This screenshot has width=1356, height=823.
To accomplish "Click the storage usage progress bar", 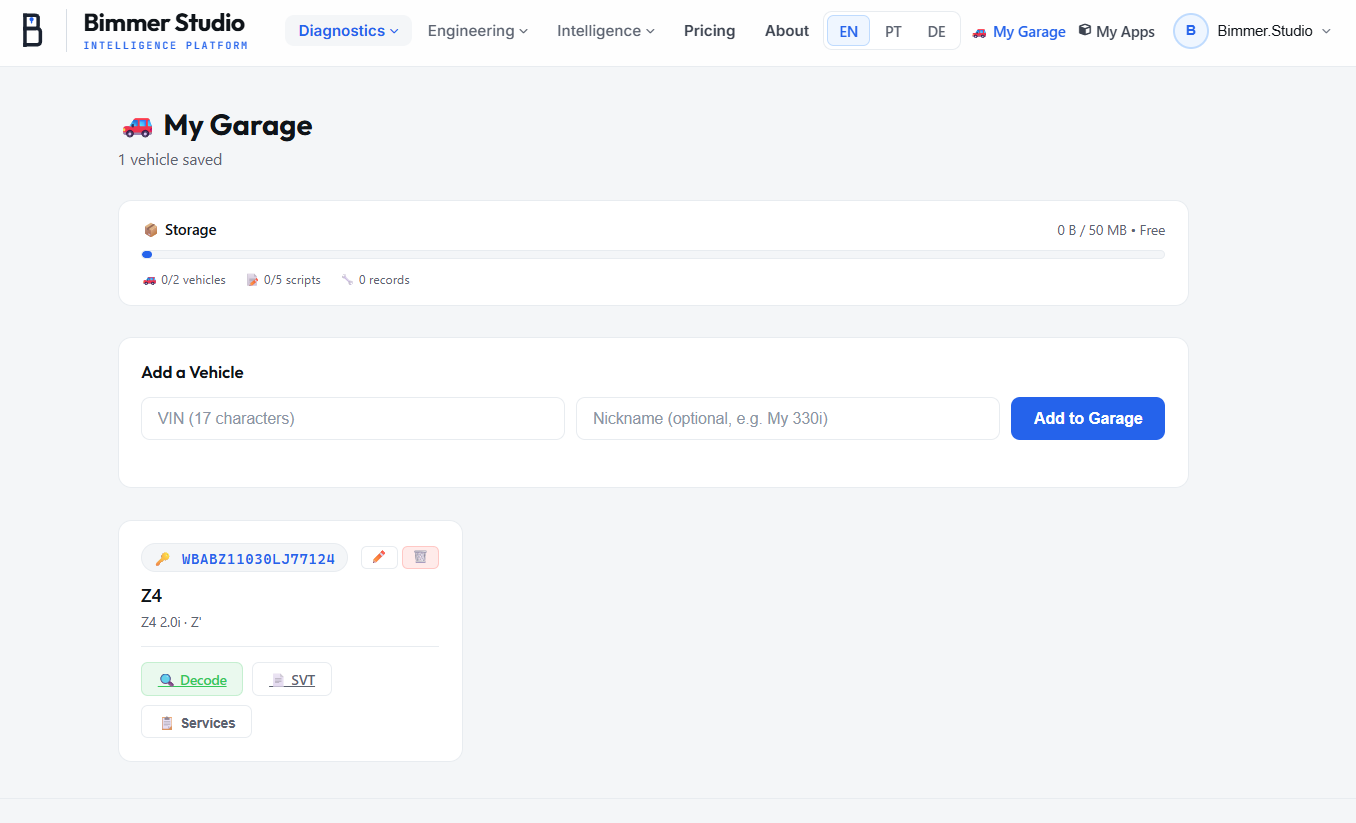I will 653,254.
